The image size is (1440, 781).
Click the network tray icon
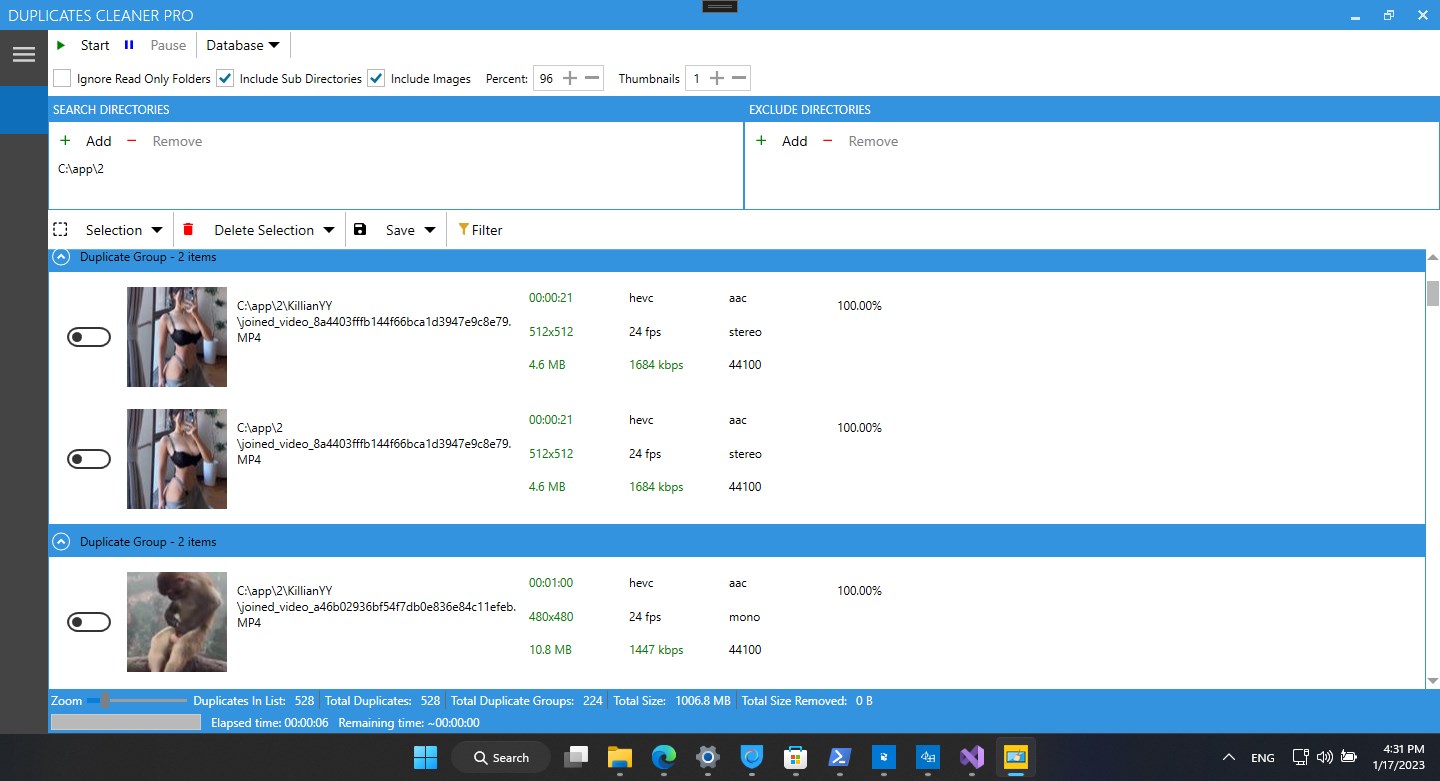(x=1301, y=757)
